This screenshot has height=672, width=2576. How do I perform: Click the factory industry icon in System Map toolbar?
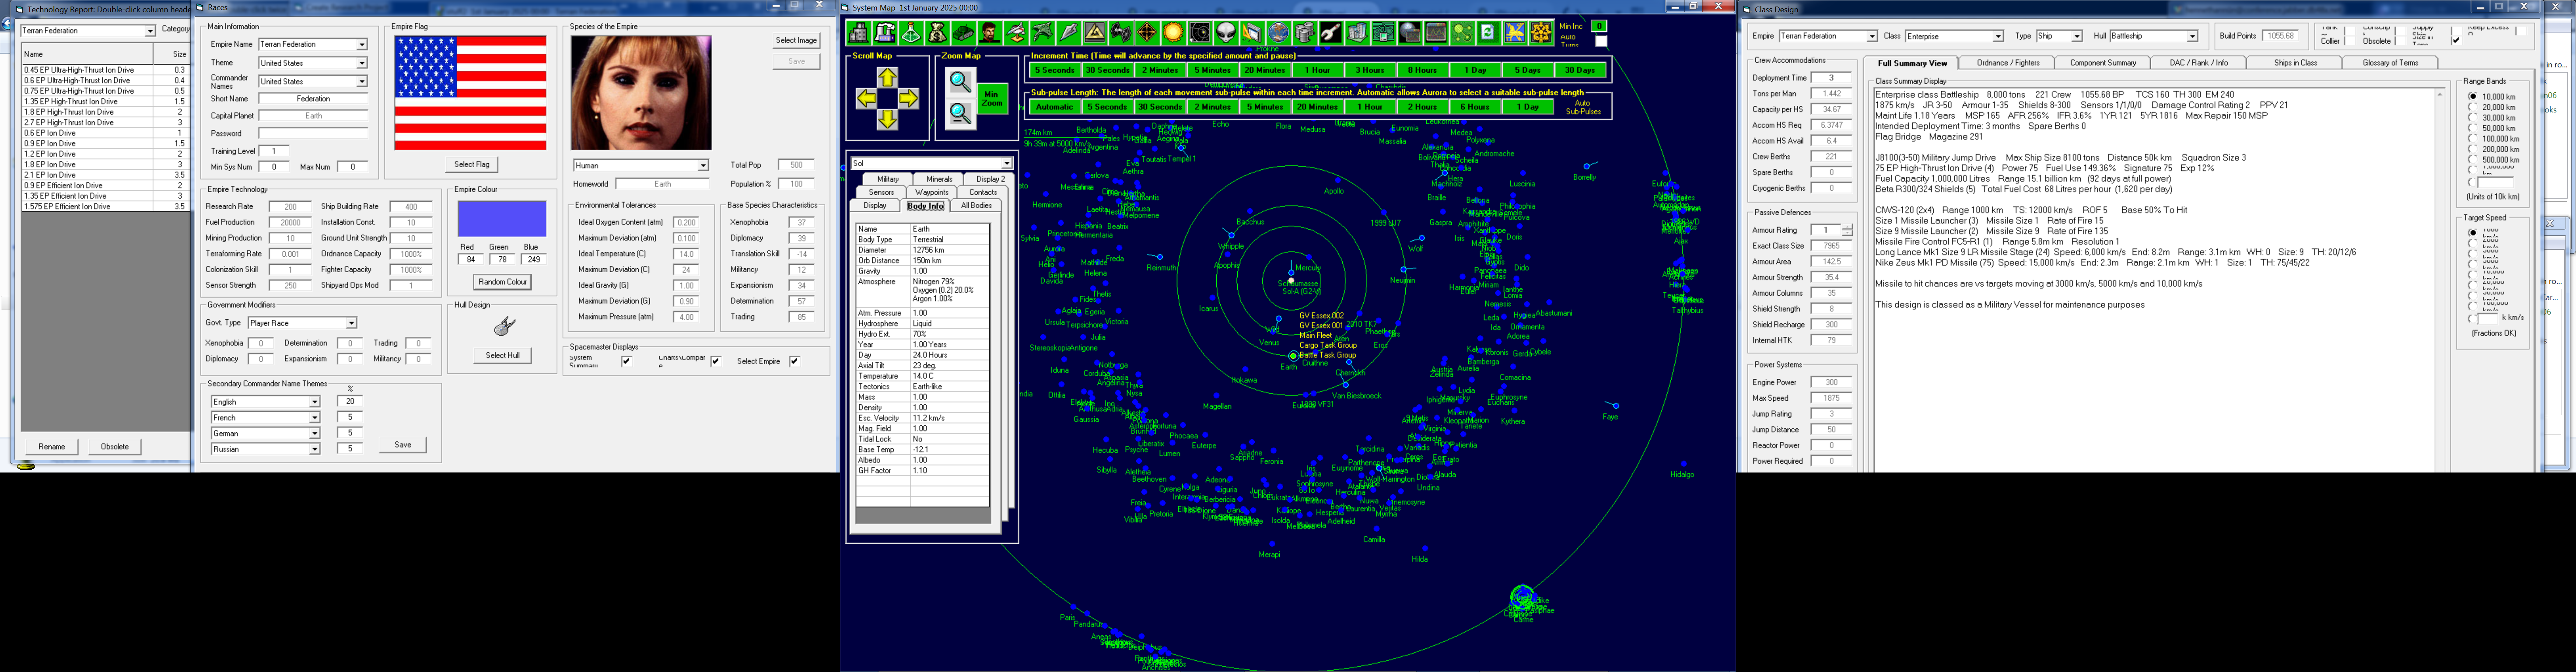coord(885,33)
